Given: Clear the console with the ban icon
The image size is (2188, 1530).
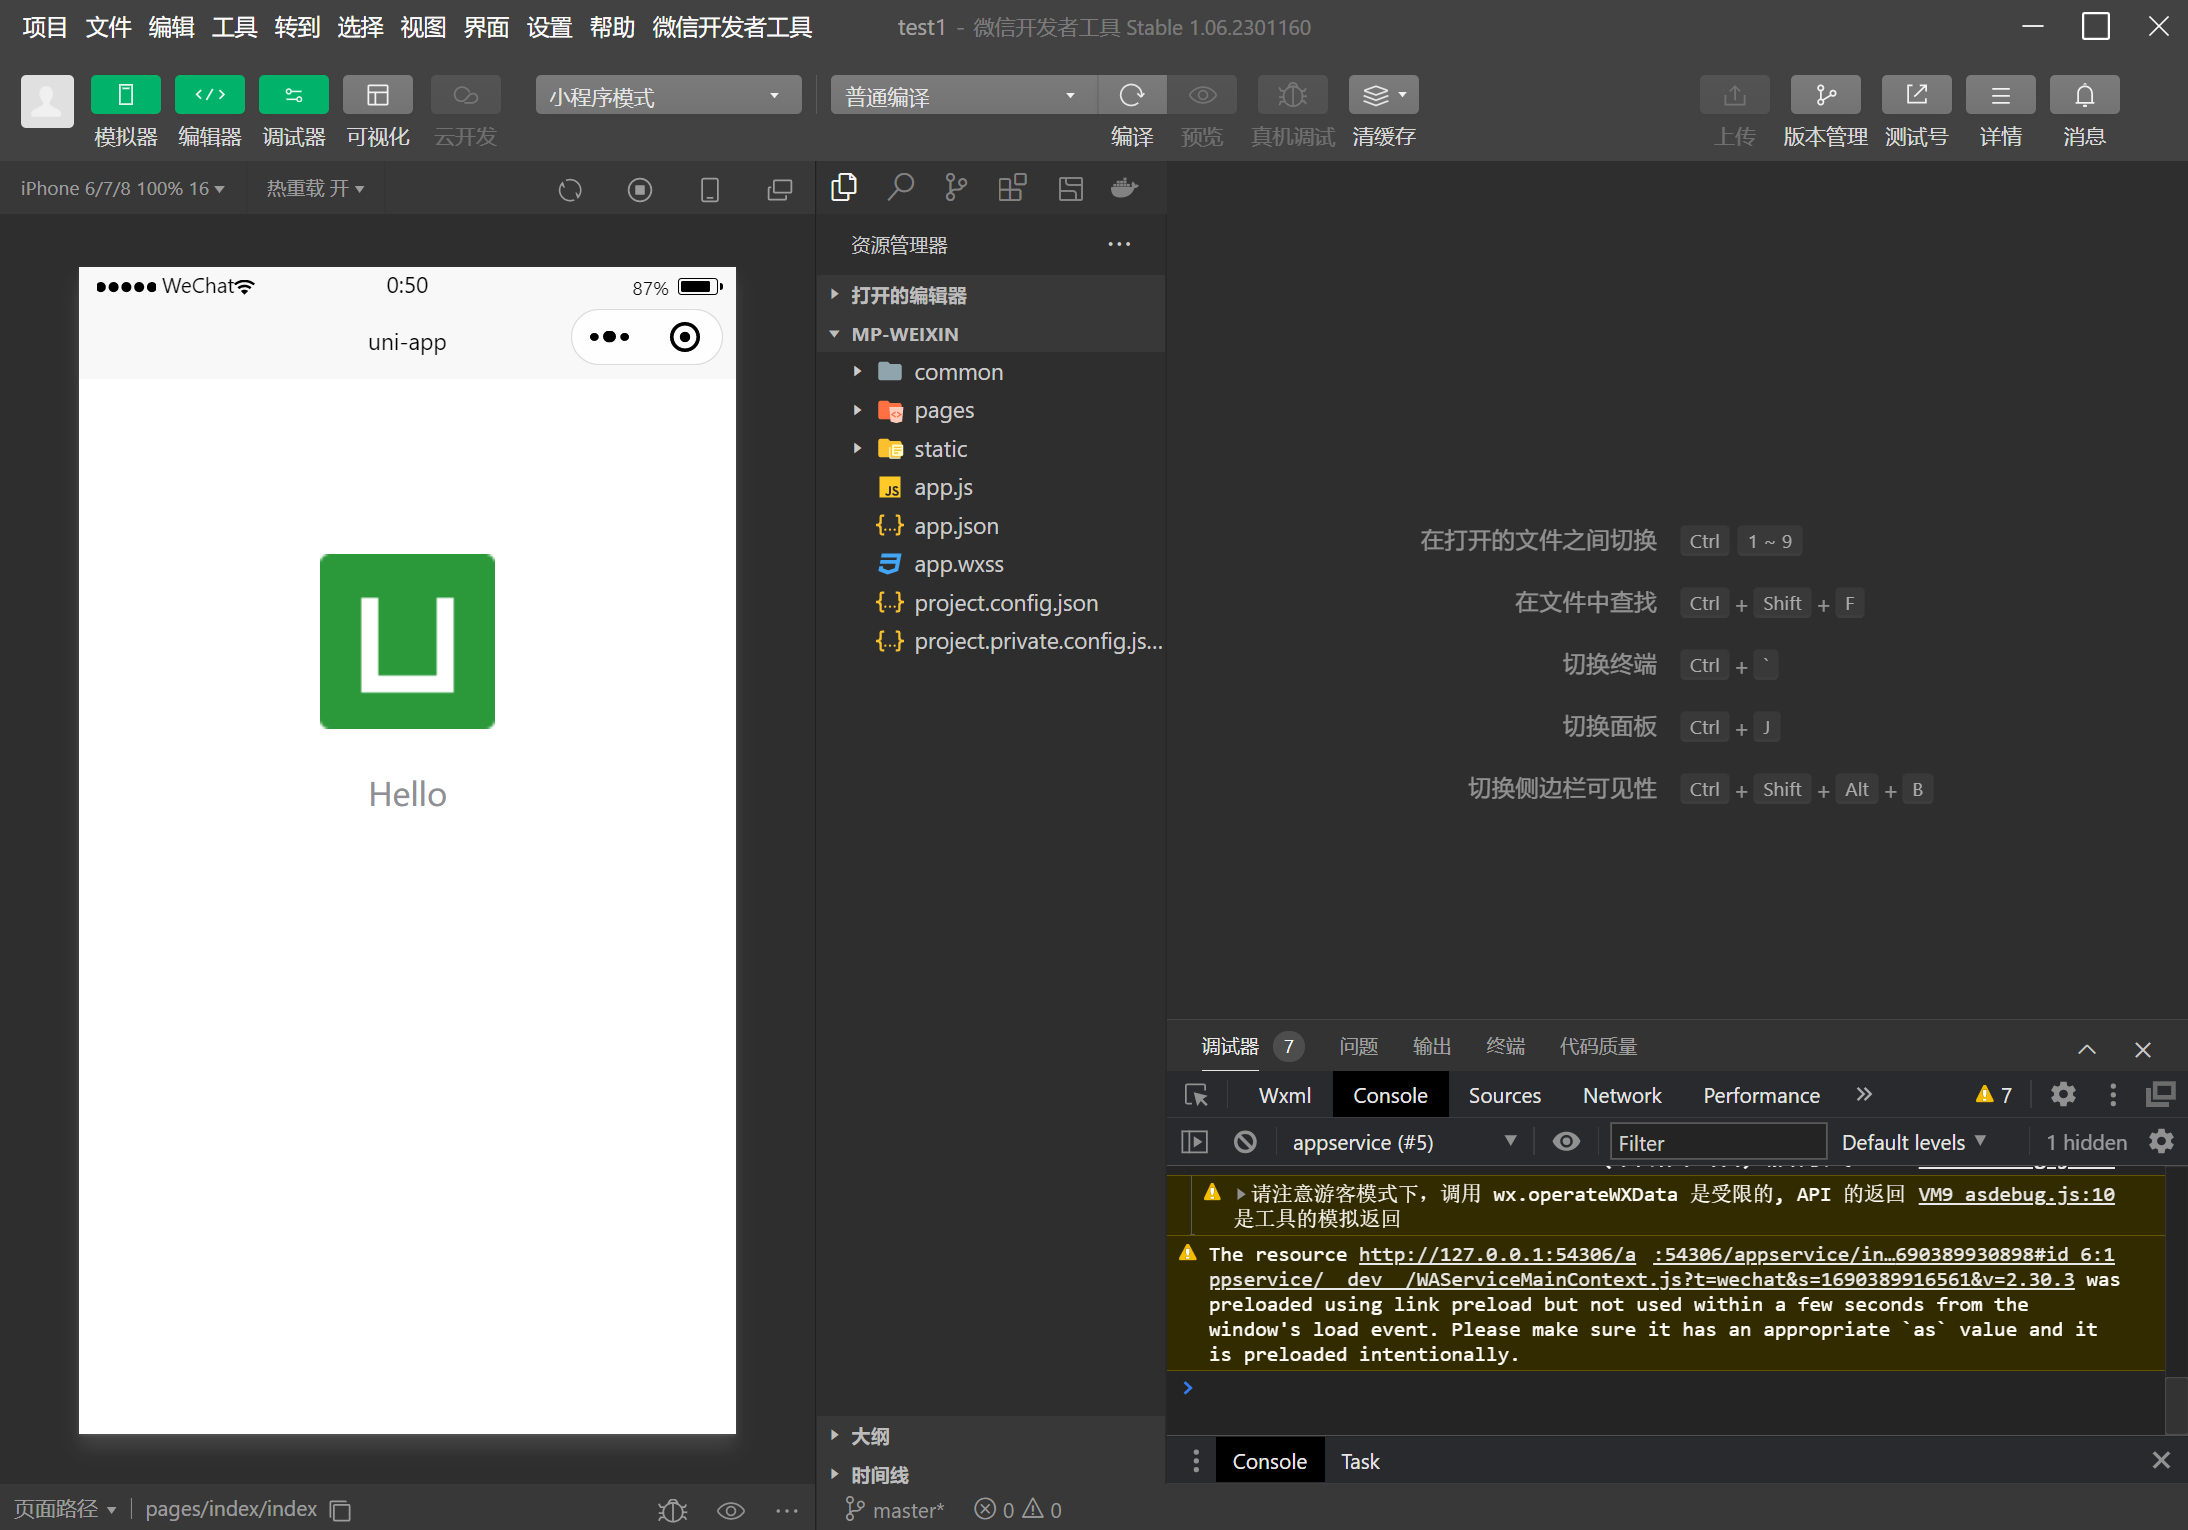Looking at the screenshot, I should coord(1245,1141).
